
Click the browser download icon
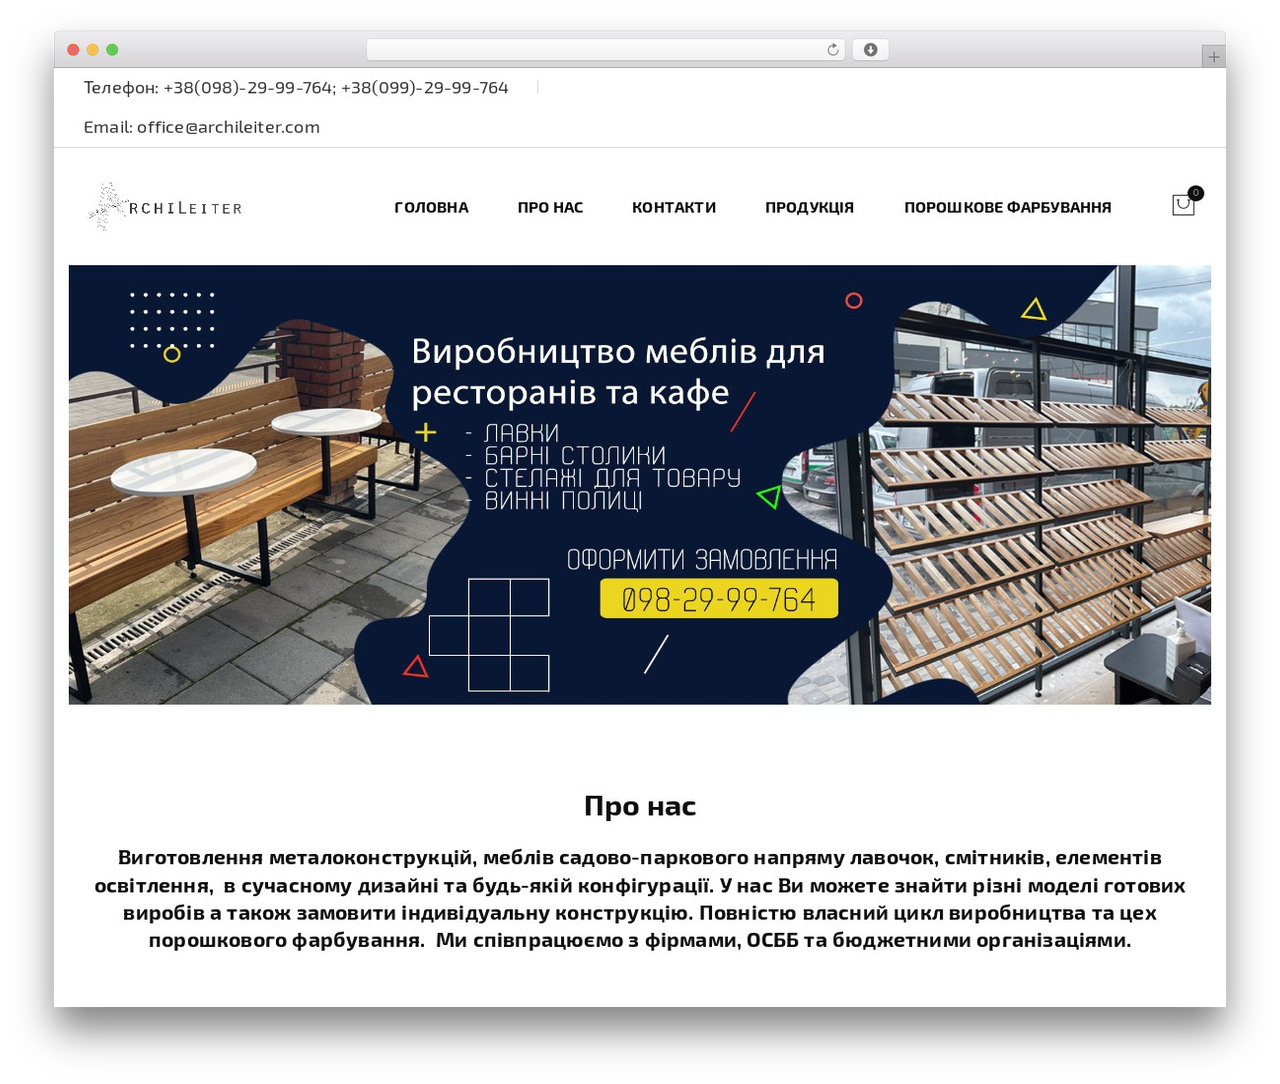(870, 50)
